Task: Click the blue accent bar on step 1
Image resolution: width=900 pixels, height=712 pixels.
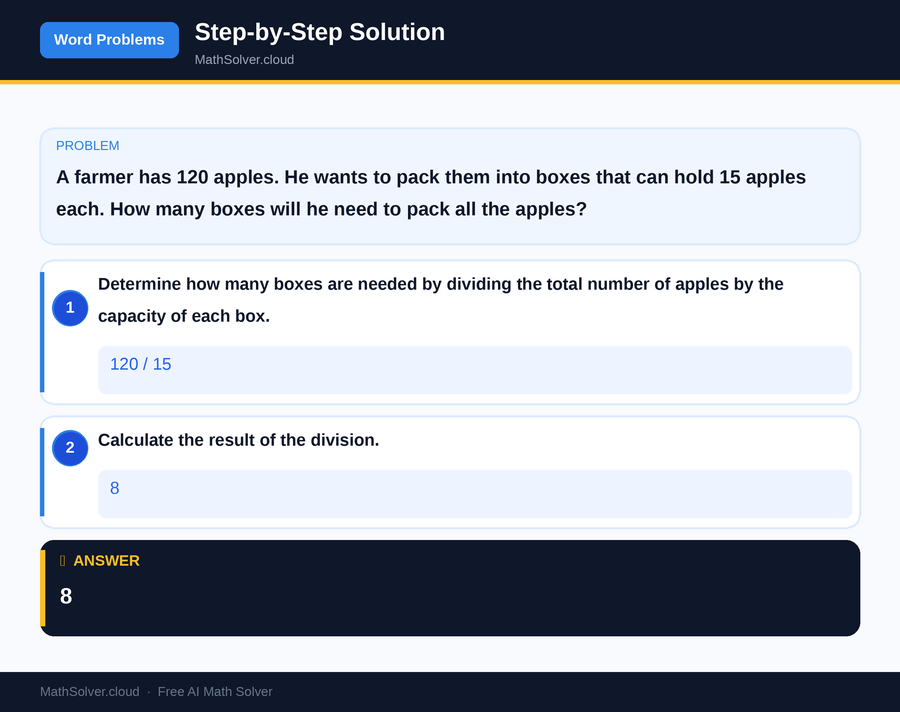Action: tap(42, 330)
